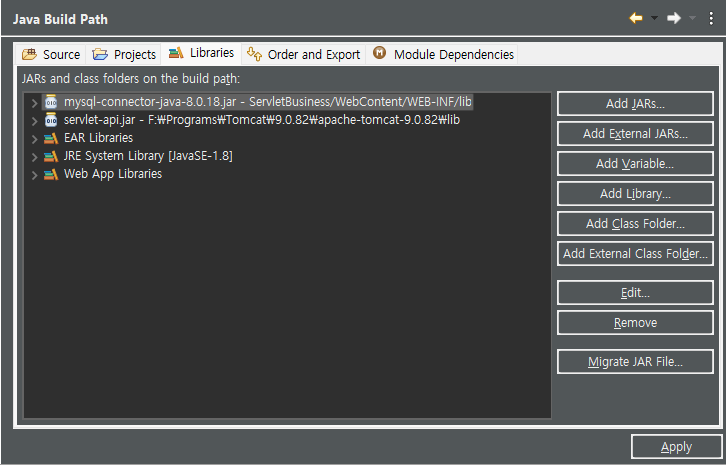The width and height of the screenshot is (726, 466).
Task: Select mysql-connector-java-8.0.18.jar row text
Action: pos(268,101)
